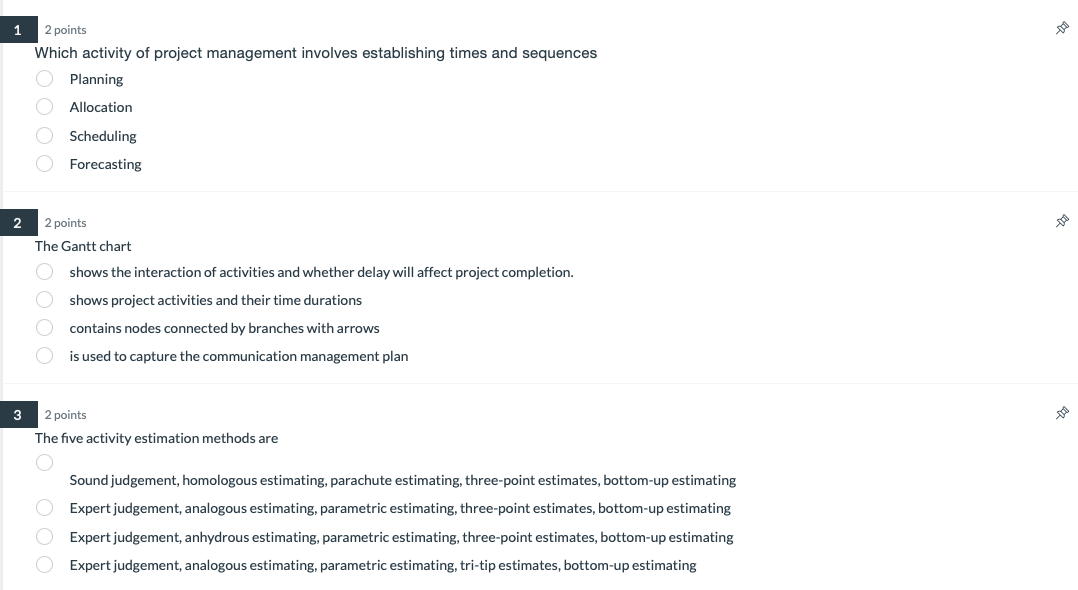Image resolution: width=1078 pixels, height=590 pixels.
Task: Select the 'Planning' answer option
Action: [44, 78]
